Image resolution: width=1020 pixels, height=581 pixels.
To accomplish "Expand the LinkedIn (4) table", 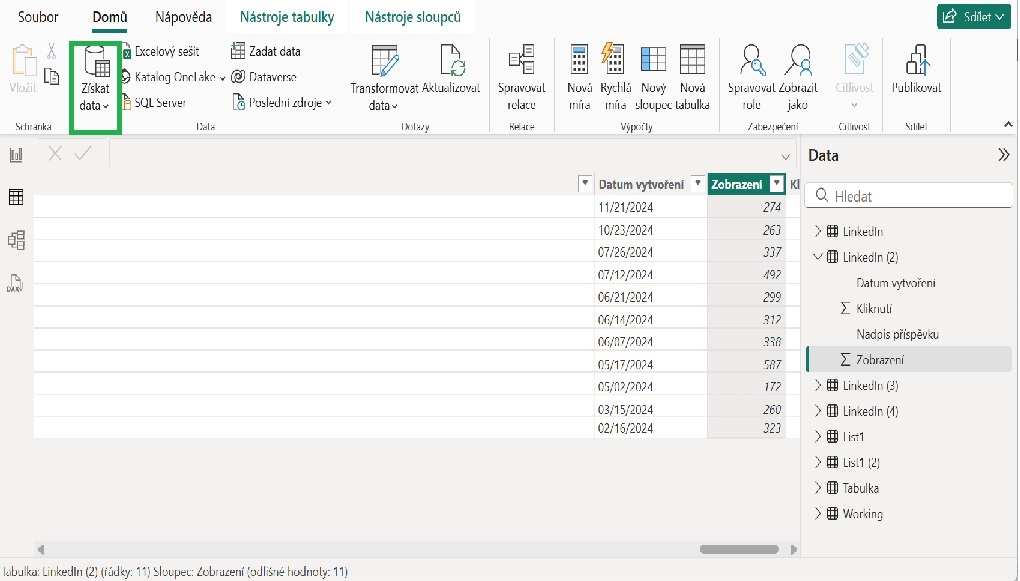I will pyautogui.click(x=818, y=411).
